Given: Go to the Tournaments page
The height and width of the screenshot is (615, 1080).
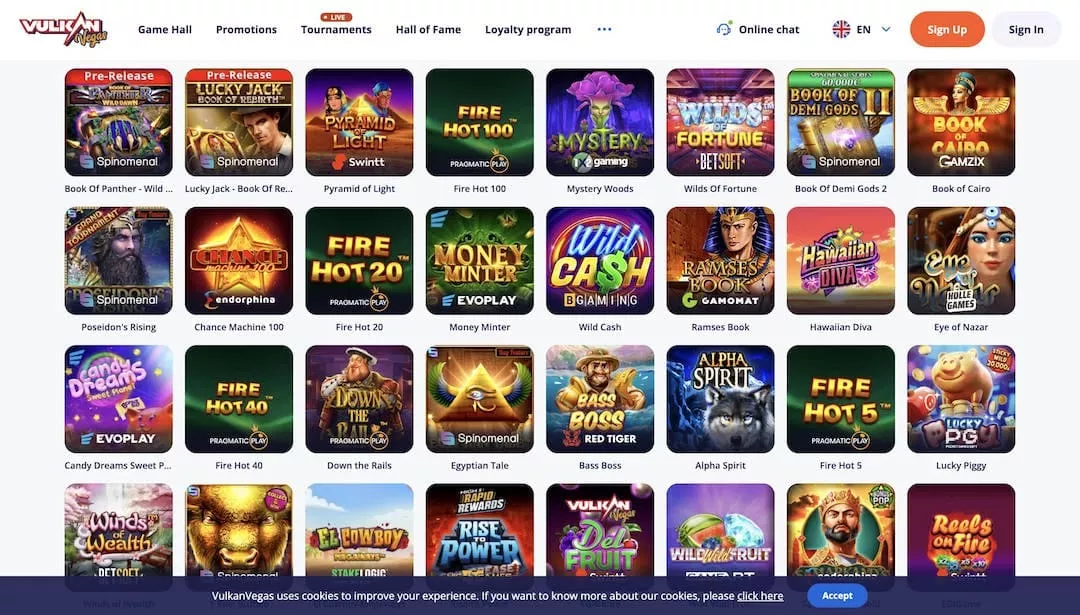Looking at the screenshot, I should pos(336,30).
